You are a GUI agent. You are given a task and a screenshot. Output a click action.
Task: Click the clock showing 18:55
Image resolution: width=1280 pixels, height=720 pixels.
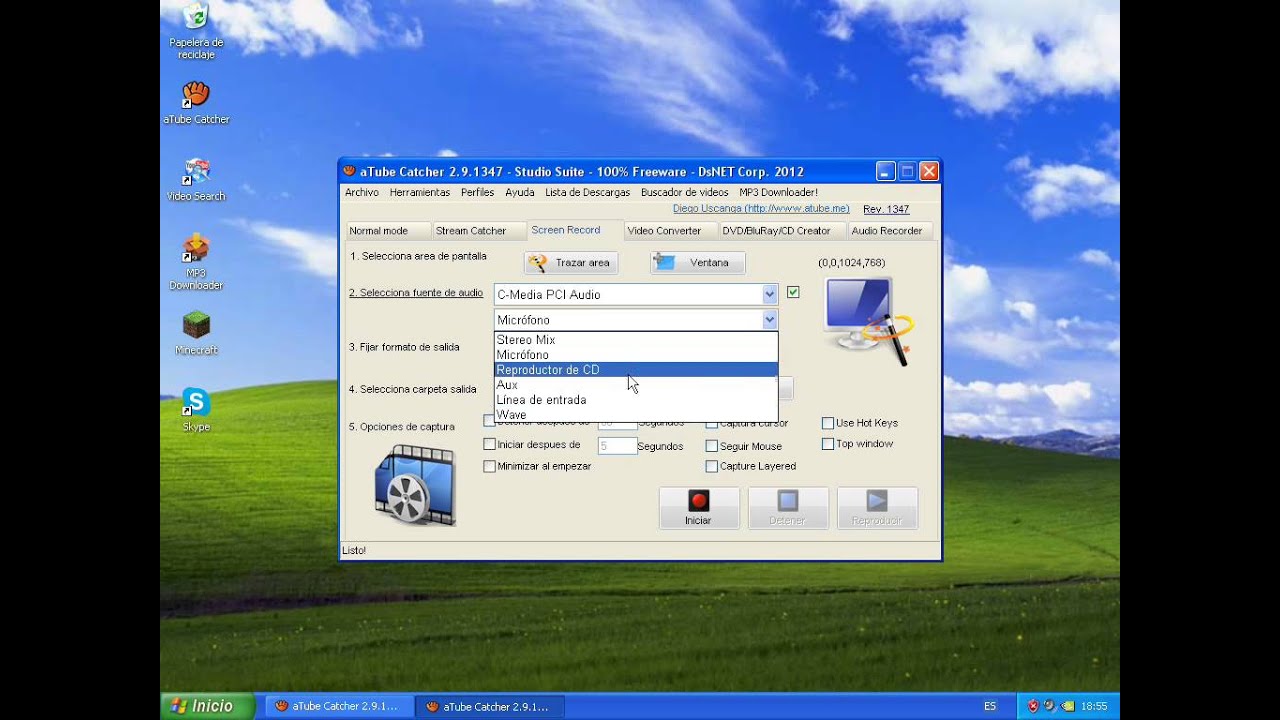click(x=1094, y=706)
